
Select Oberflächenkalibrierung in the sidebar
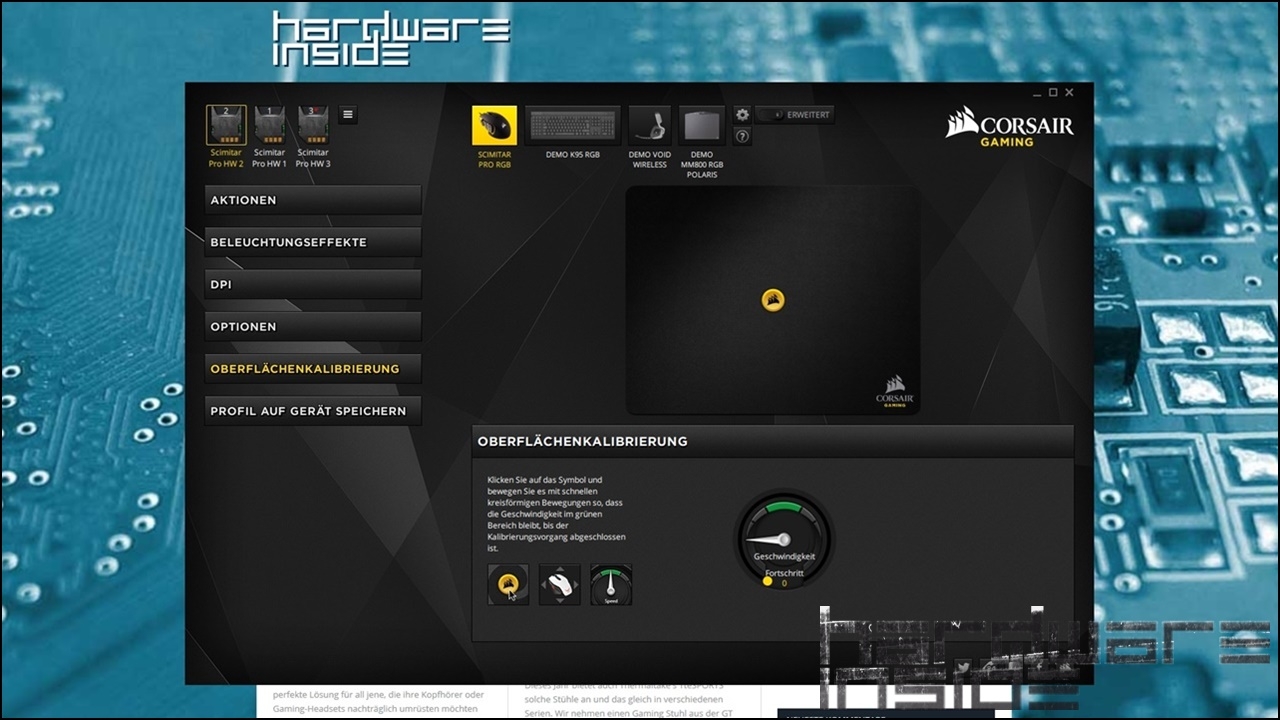(313, 369)
